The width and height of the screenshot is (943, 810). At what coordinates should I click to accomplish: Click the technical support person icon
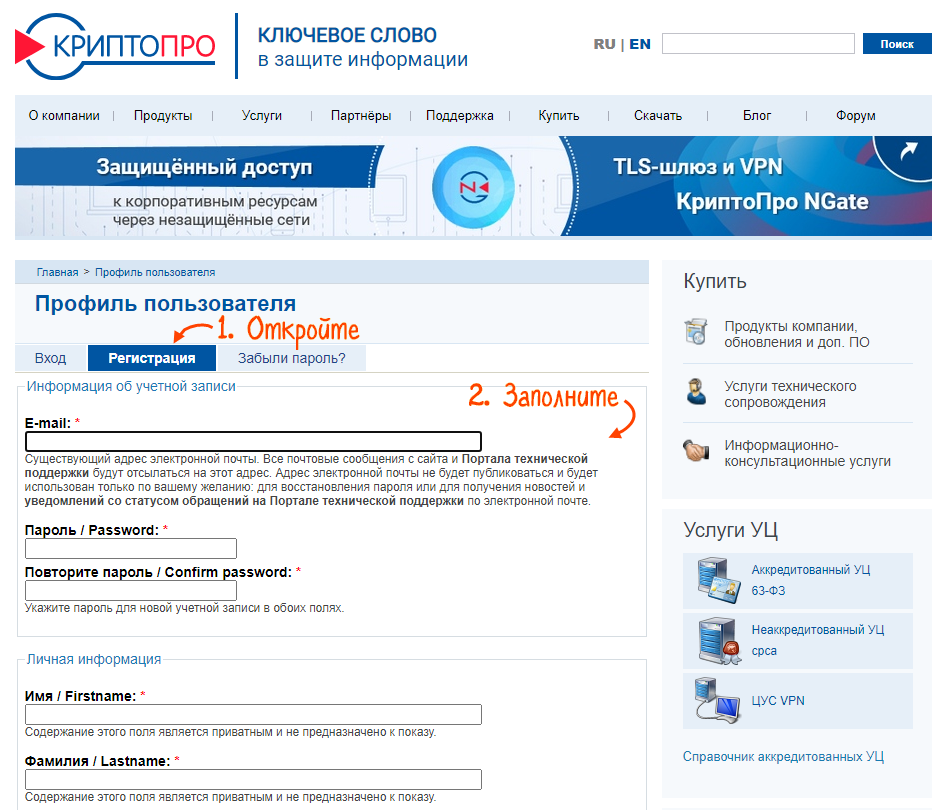click(x=696, y=391)
